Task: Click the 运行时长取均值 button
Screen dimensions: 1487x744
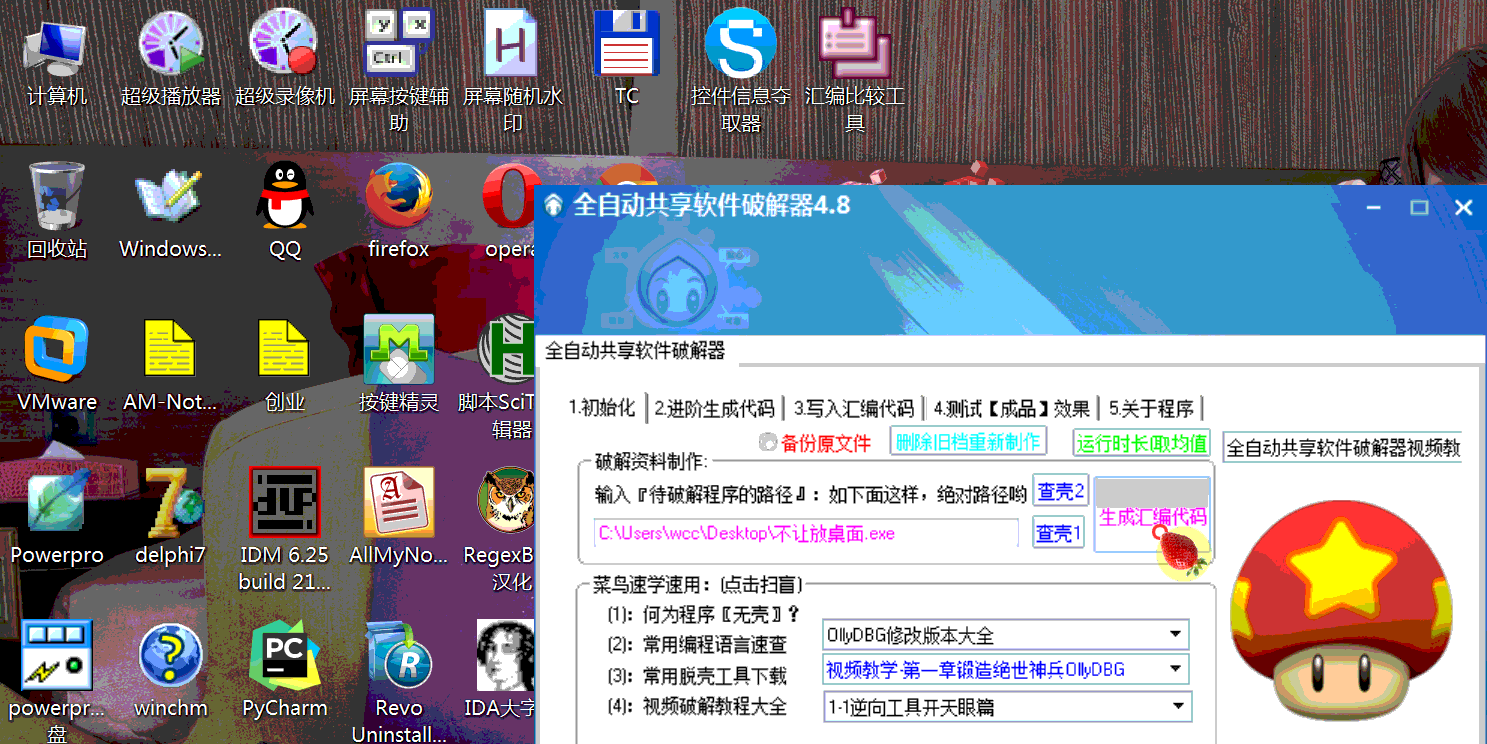Action: pos(1142,443)
